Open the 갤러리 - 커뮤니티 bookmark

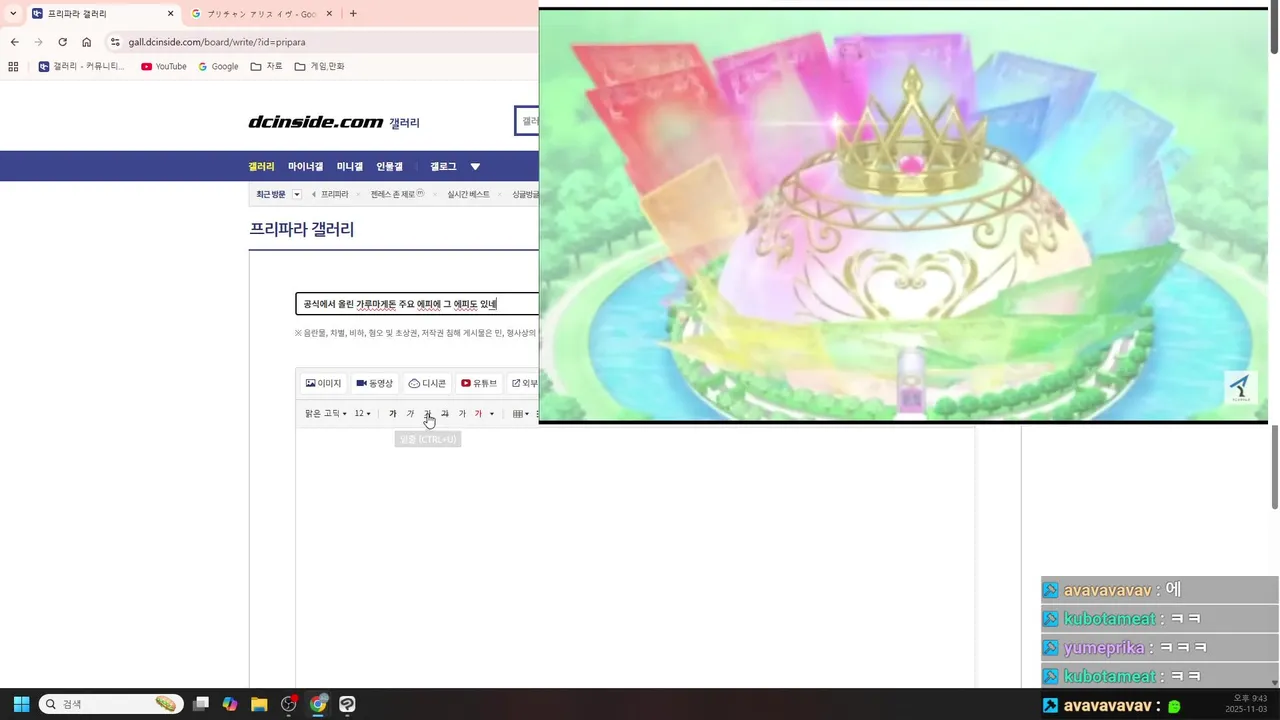[x=82, y=66]
